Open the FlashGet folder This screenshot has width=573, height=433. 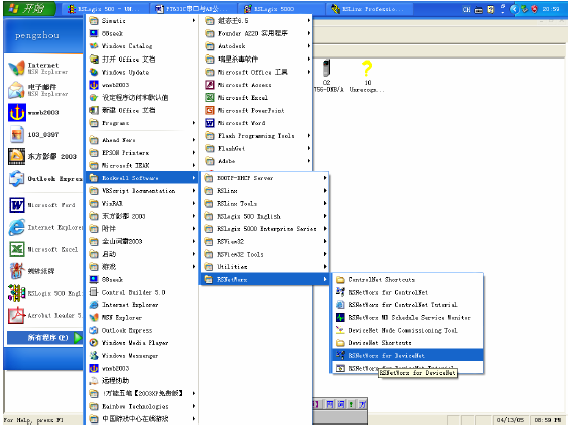click(257, 148)
